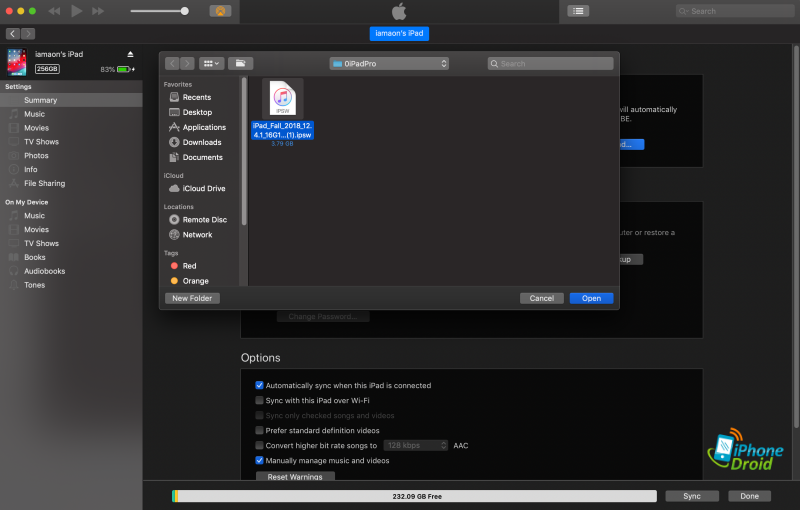Enable Prefer standard definition videos
This screenshot has width=800, height=510.
coord(259,430)
